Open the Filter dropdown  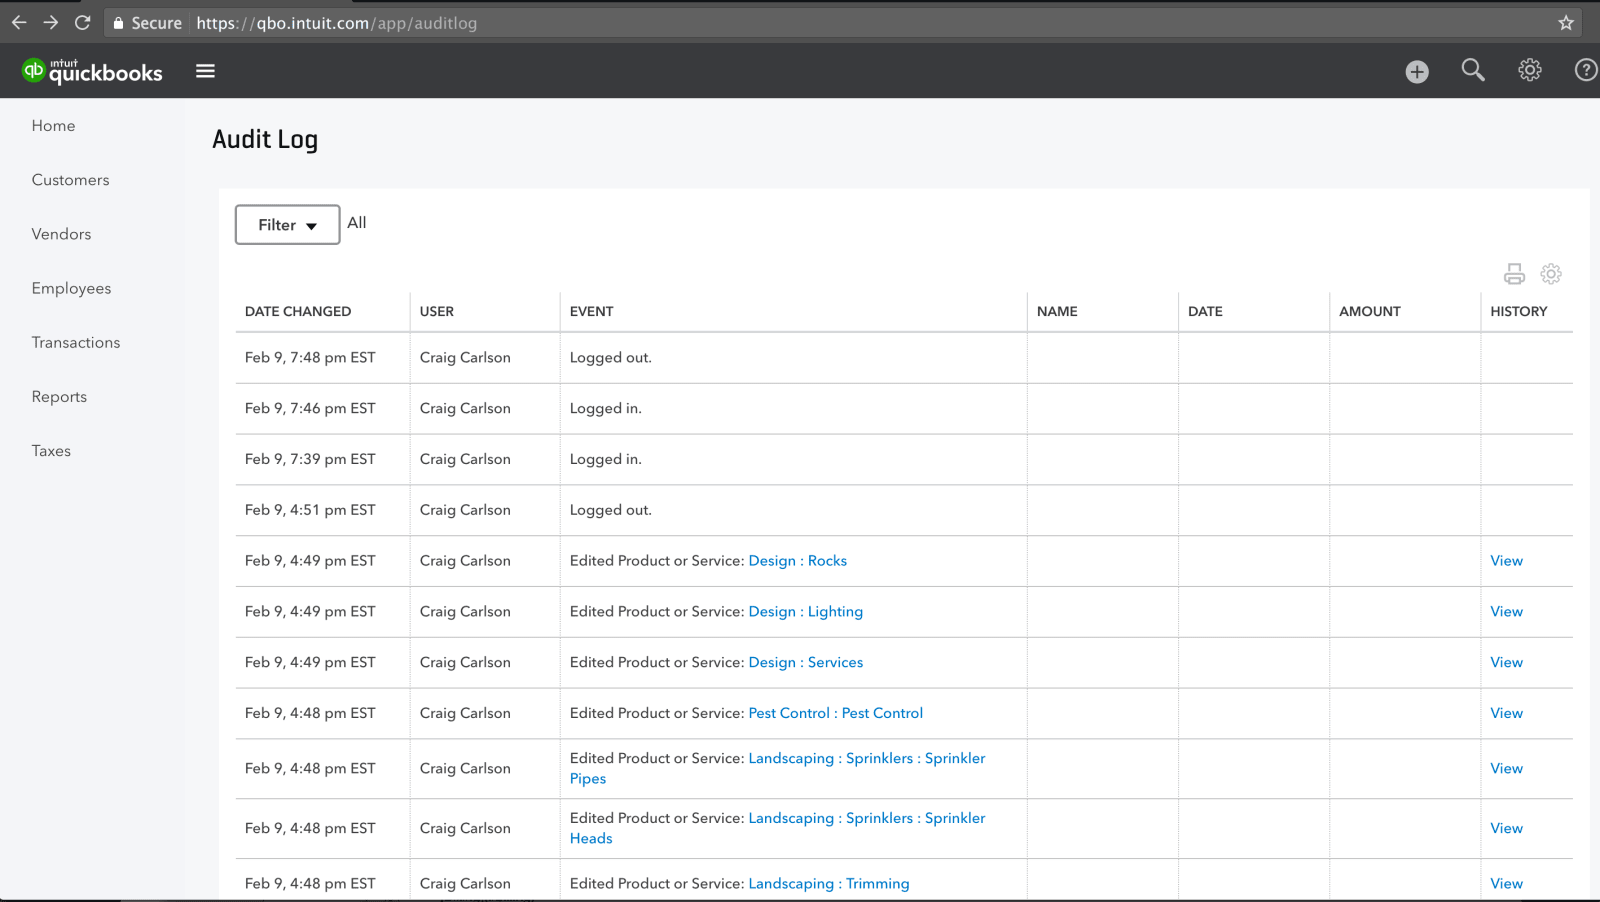click(x=287, y=225)
